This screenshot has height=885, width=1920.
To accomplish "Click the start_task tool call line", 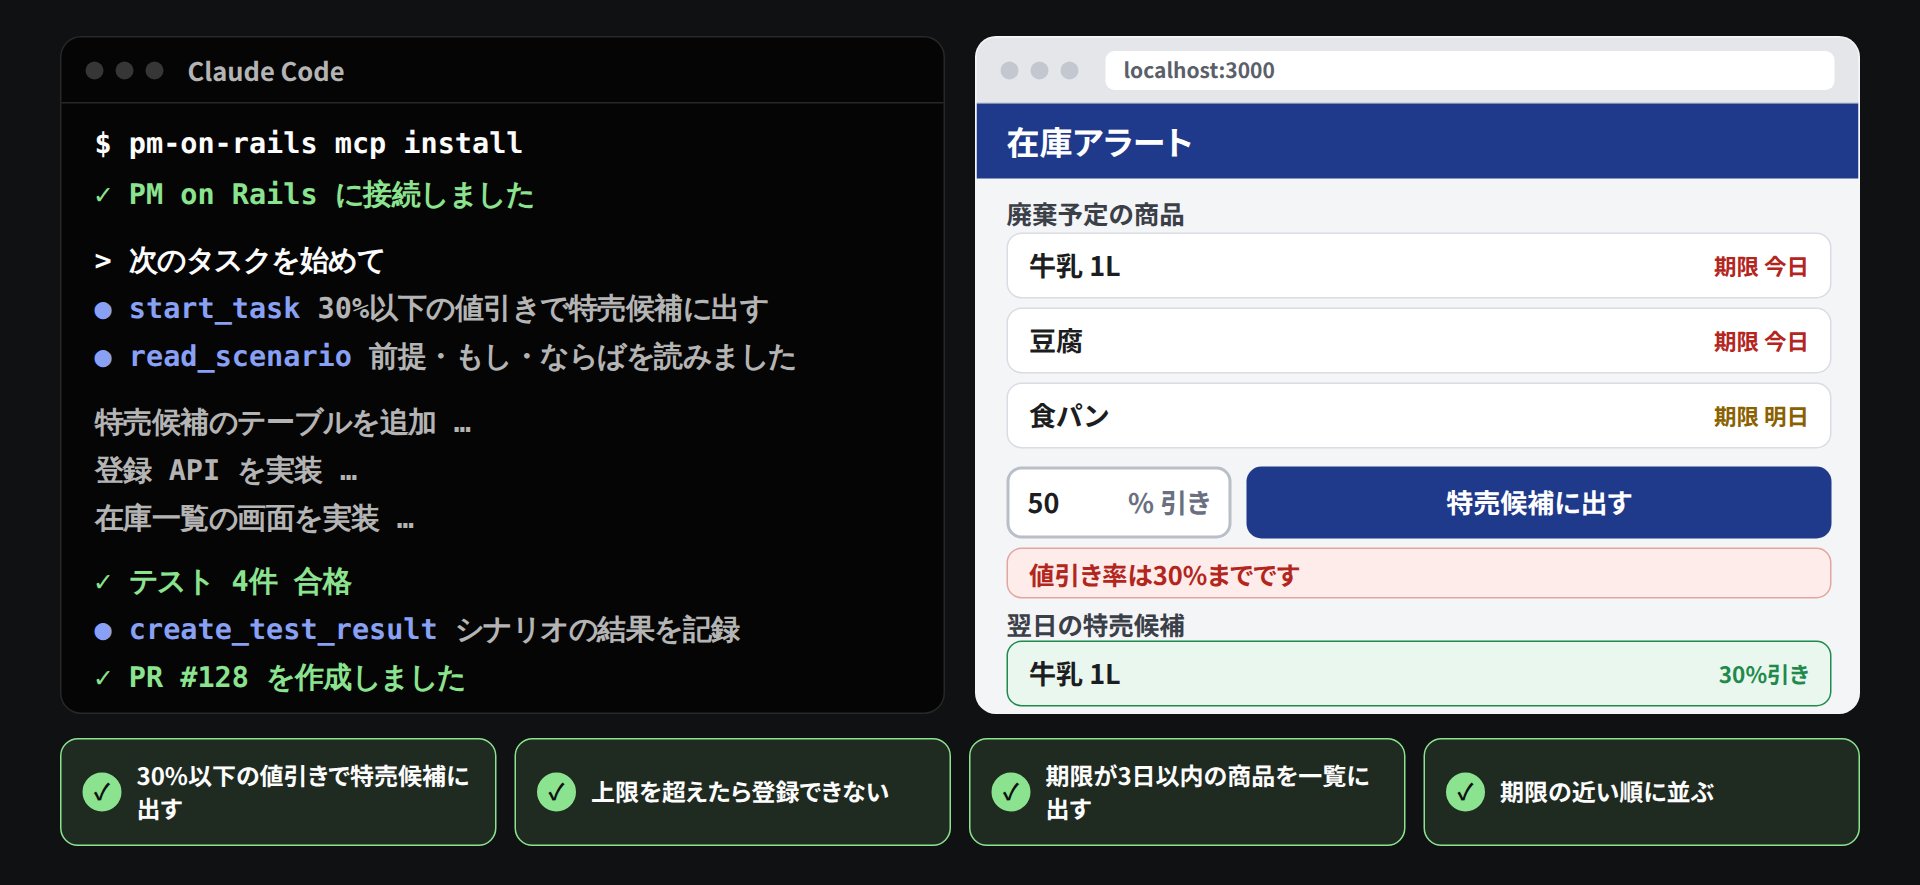I will pyautogui.click(x=431, y=308).
